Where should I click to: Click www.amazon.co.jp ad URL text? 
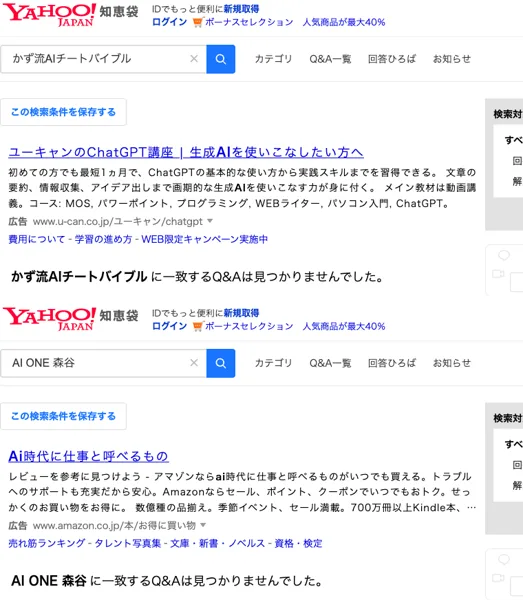pyautogui.click(x=114, y=525)
